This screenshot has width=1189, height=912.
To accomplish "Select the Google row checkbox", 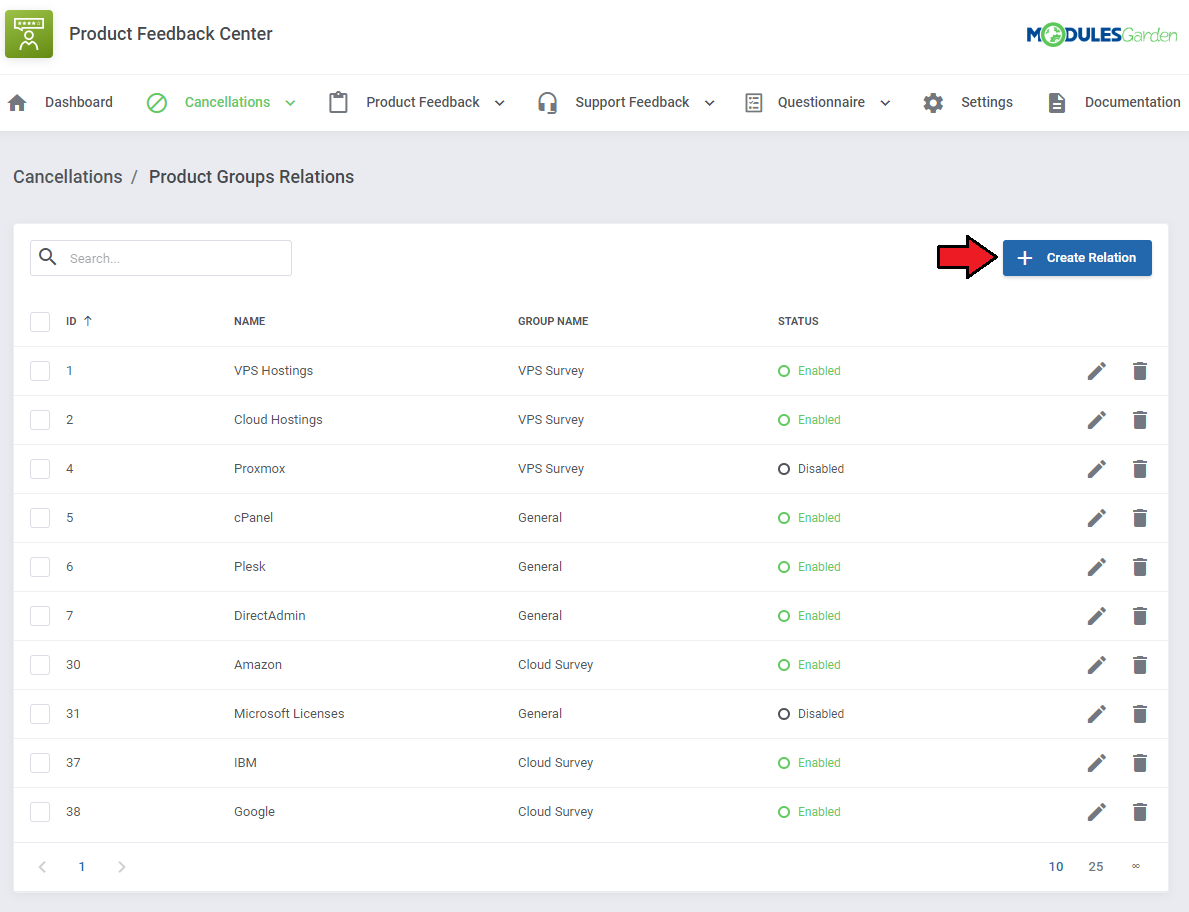I will [40, 812].
